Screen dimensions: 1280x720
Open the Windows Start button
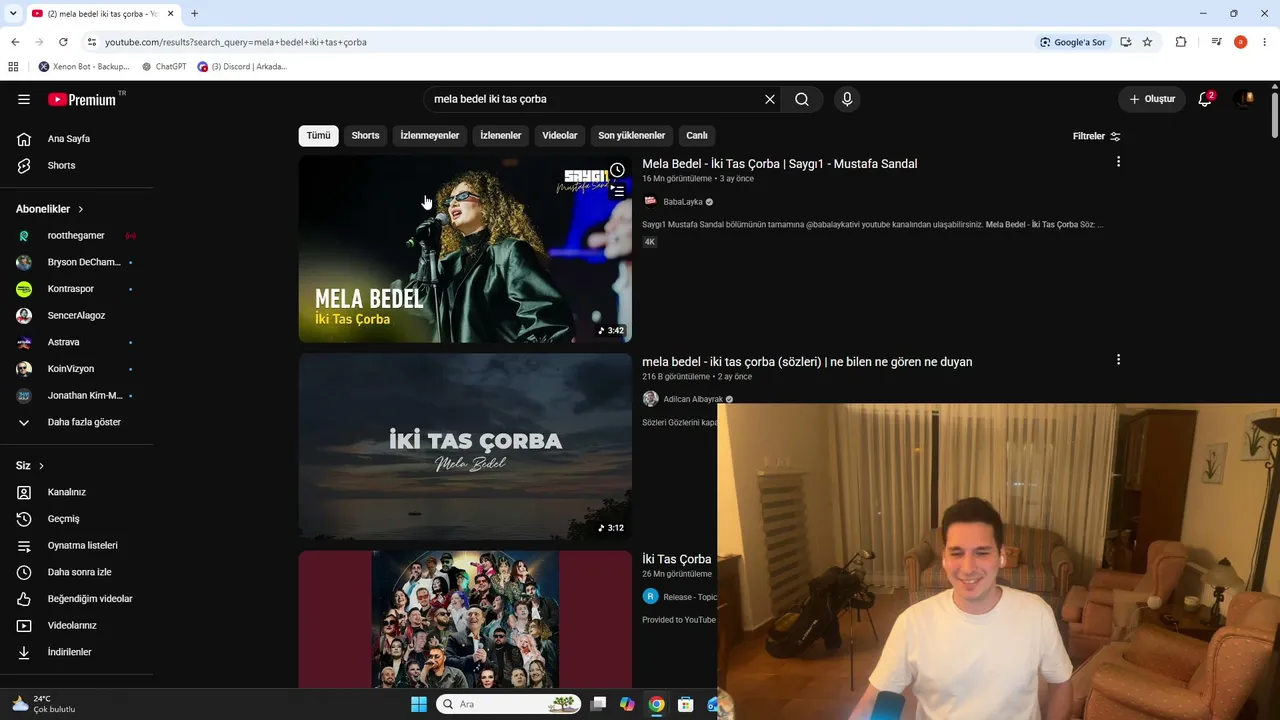tap(419, 704)
